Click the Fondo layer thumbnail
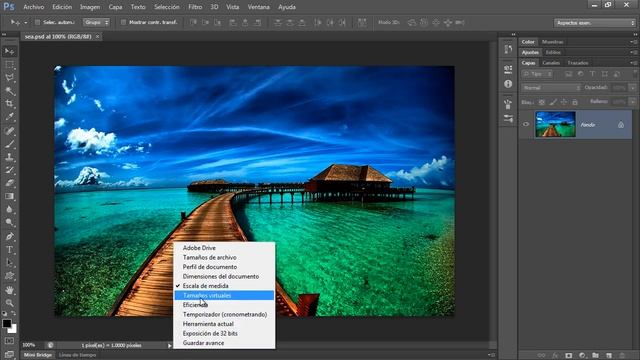 click(x=555, y=124)
